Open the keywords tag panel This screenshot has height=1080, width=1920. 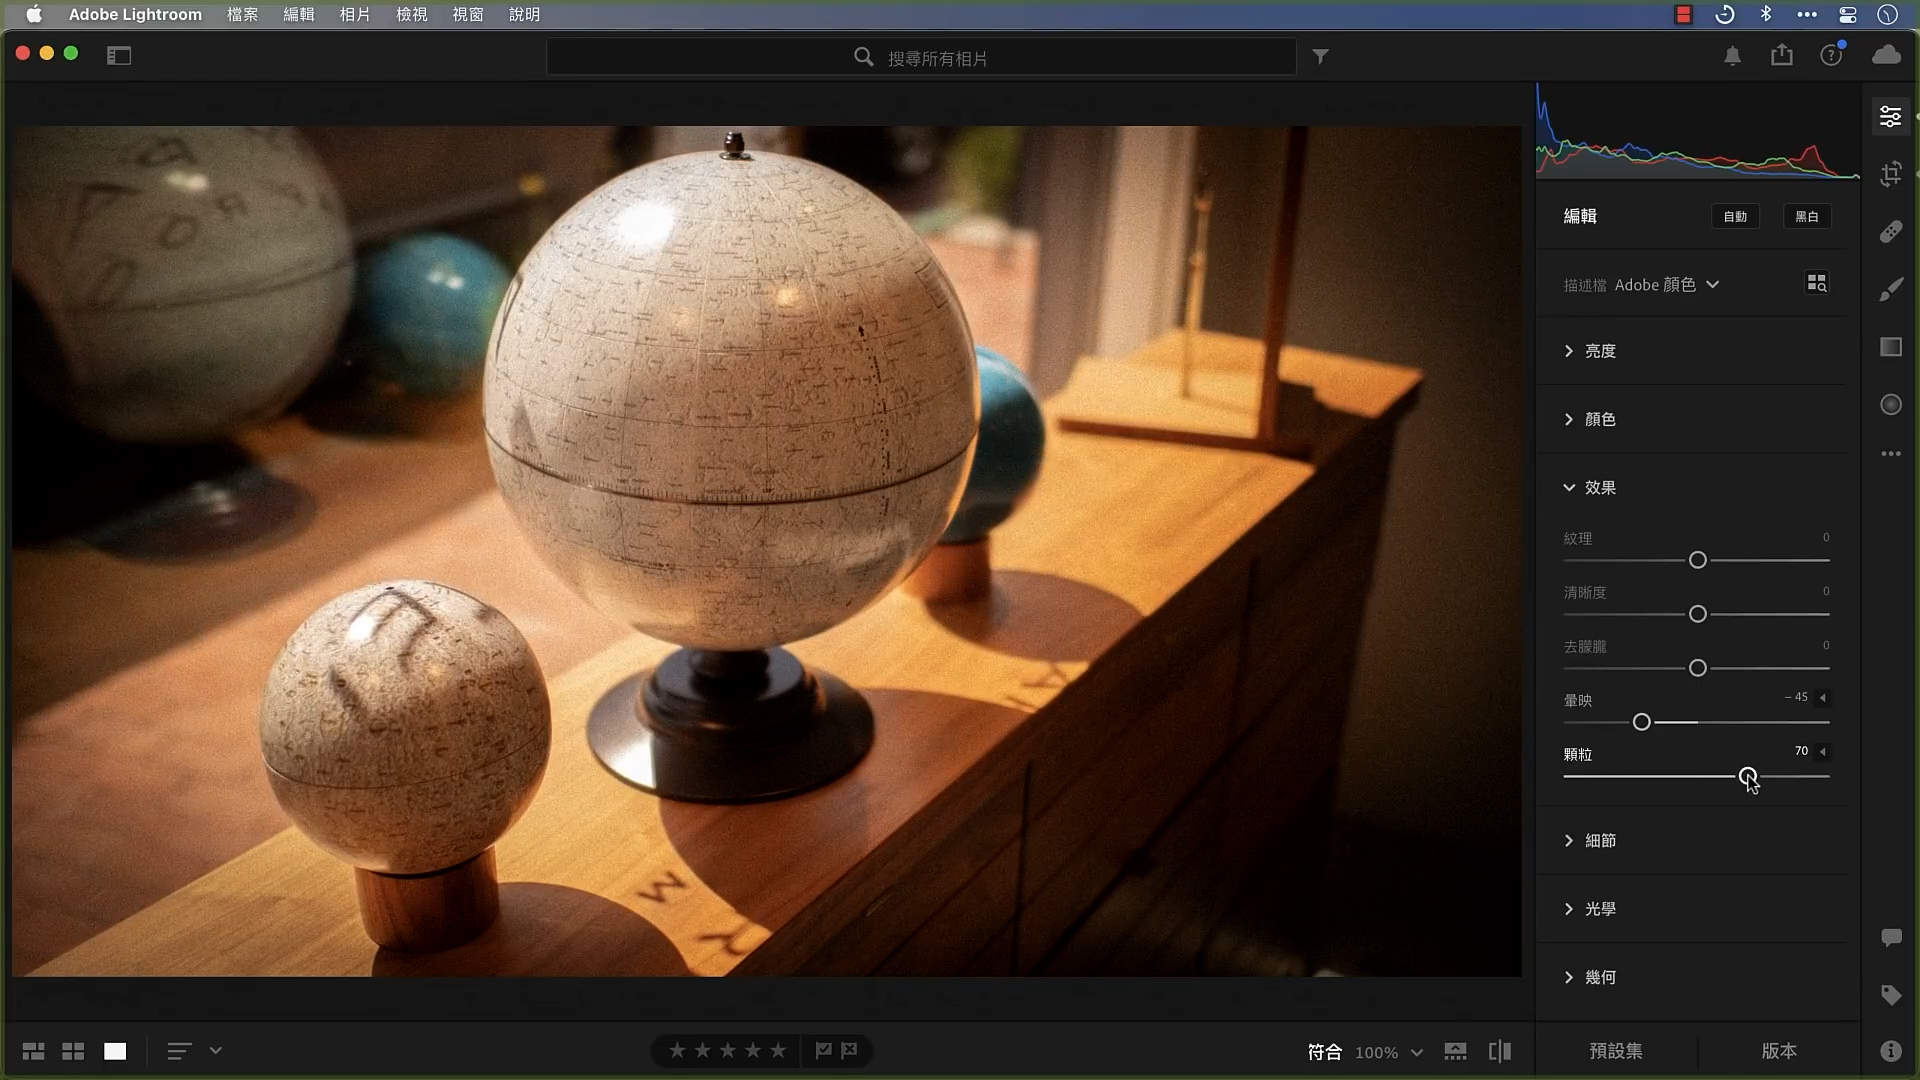click(x=1891, y=995)
